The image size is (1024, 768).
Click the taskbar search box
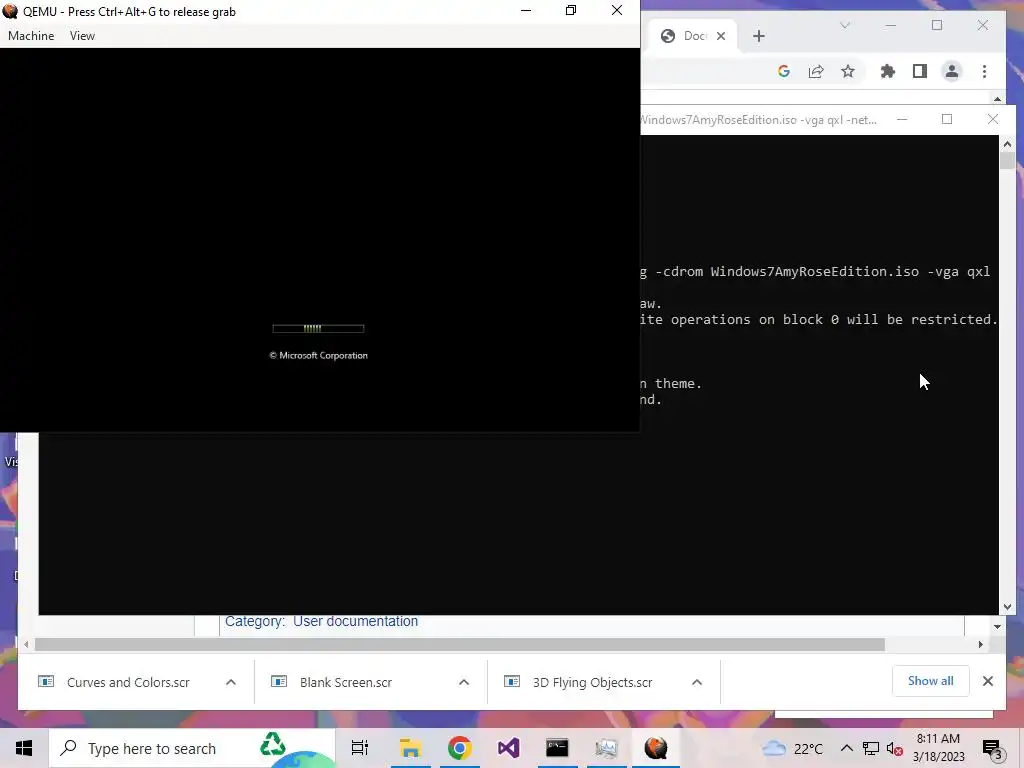point(192,748)
